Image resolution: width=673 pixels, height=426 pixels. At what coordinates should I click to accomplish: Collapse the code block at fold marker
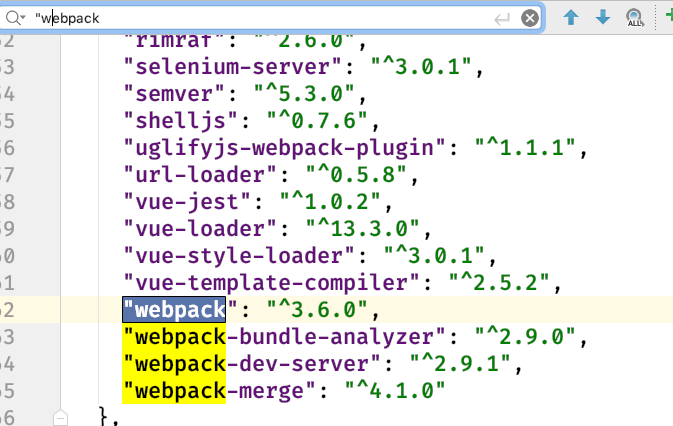pyautogui.click(x=61, y=417)
